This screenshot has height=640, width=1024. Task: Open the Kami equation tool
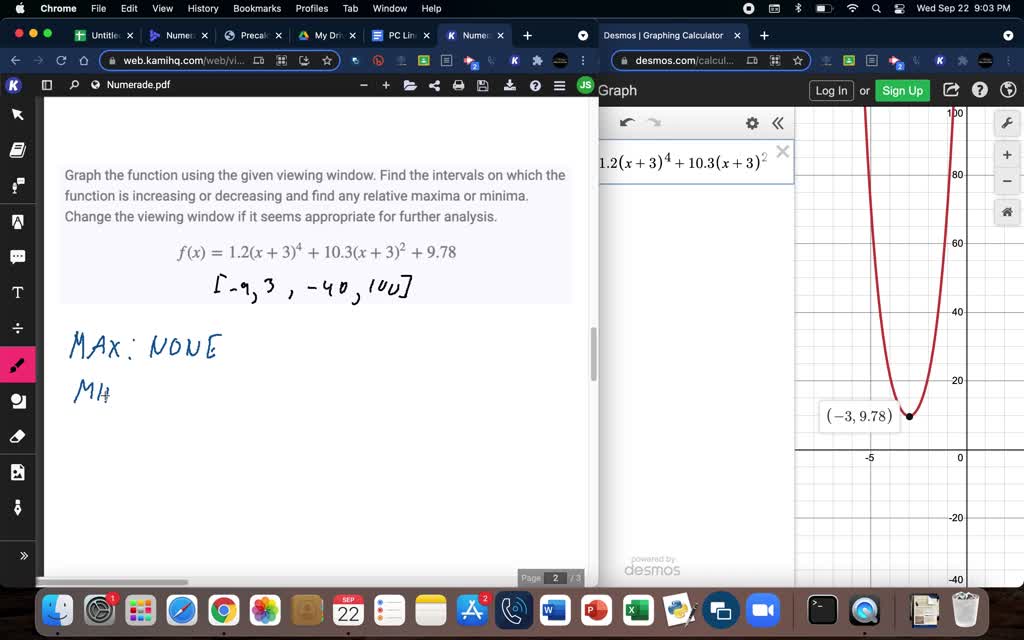point(17,329)
